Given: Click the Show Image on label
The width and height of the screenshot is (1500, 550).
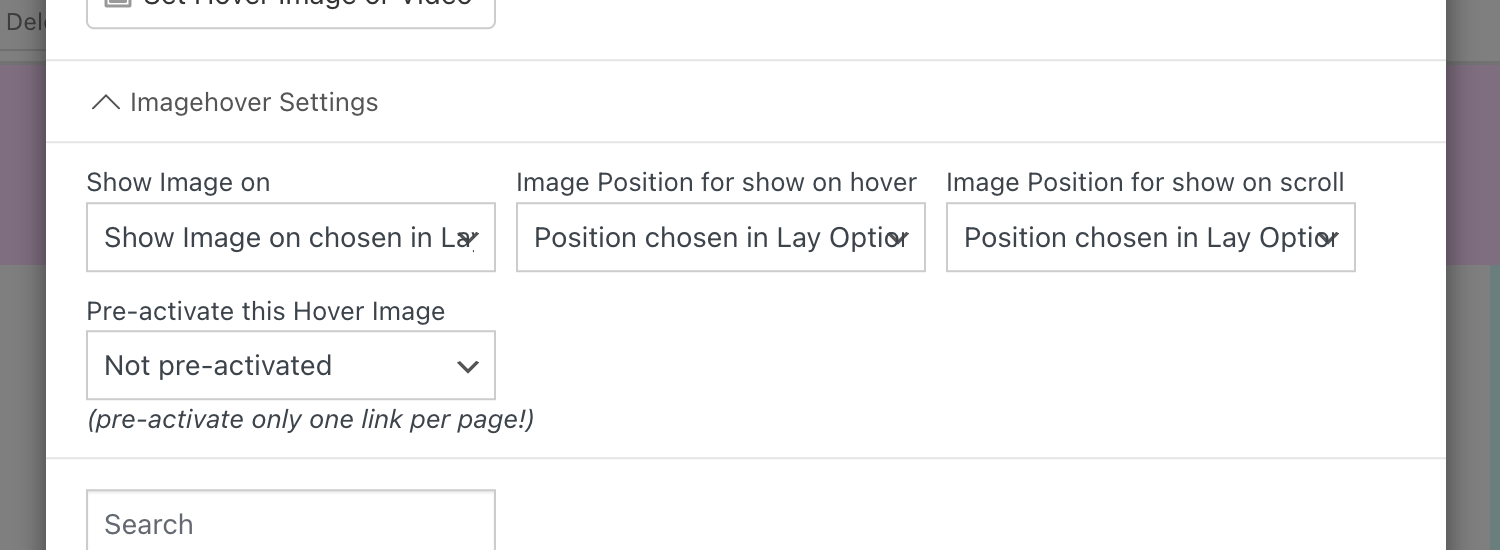Looking at the screenshot, I should pyautogui.click(x=178, y=182).
